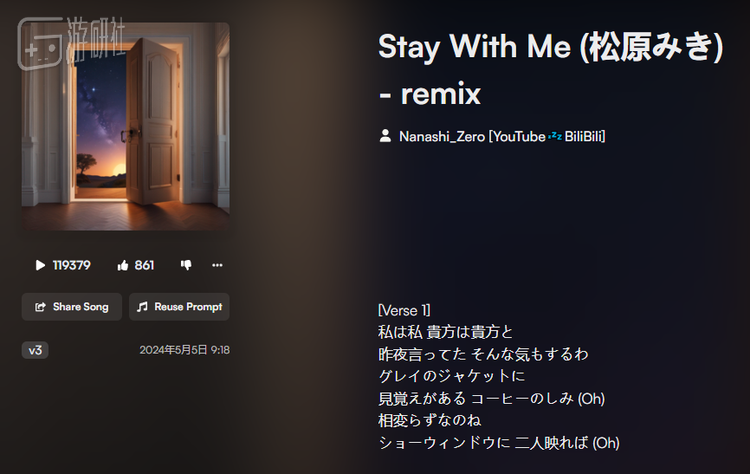Play the Stay With Me remix song

[x=40, y=265]
